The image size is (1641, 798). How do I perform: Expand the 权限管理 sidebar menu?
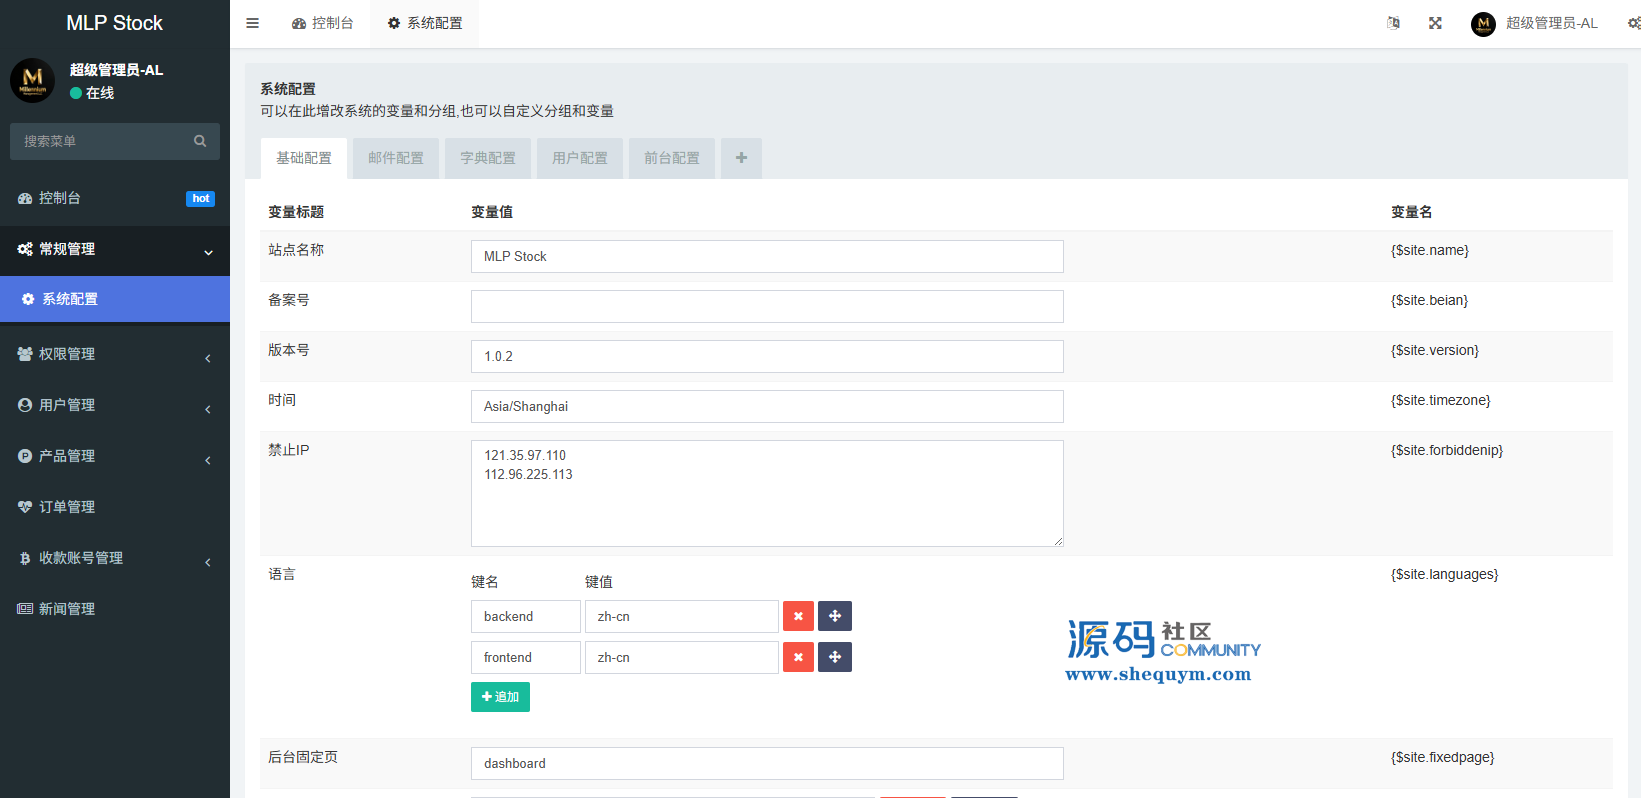[115, 354]
